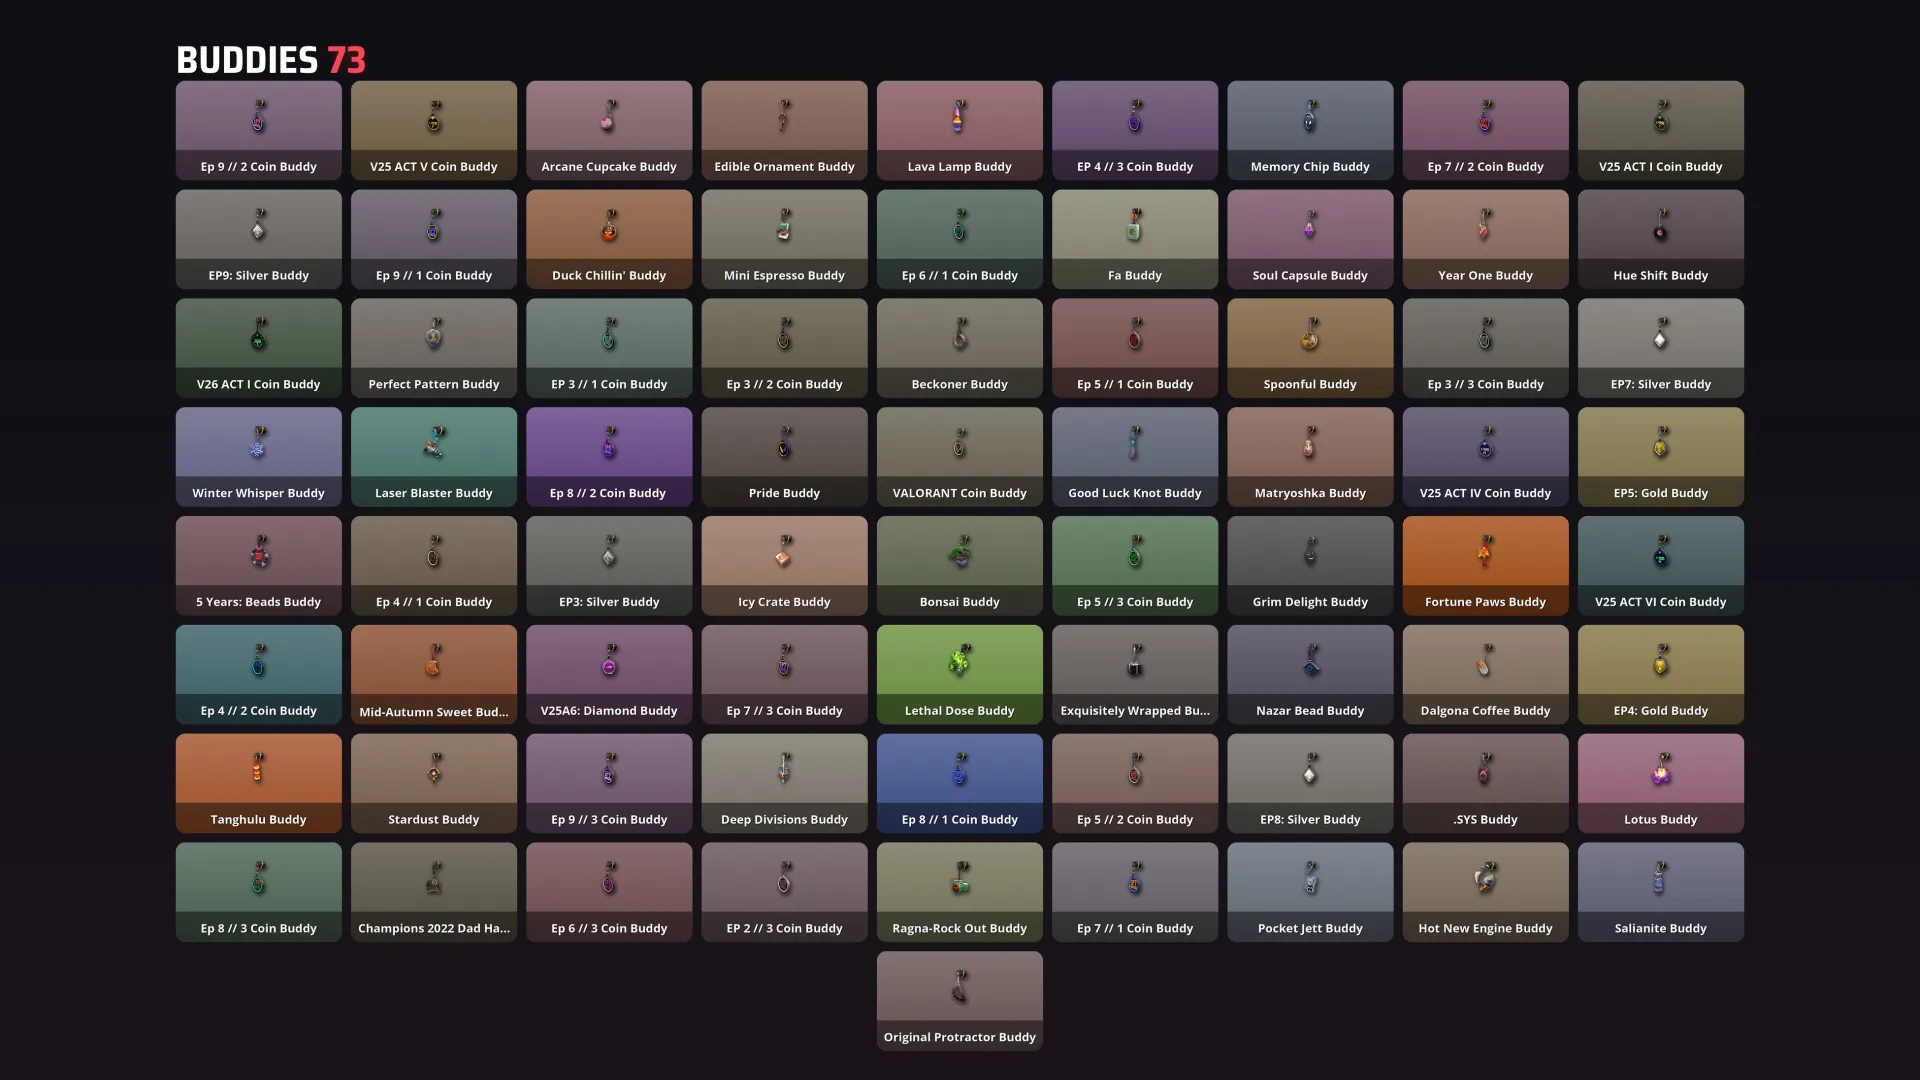Click the V25 ACT I Coin Buddy label
Image resolution: width=1920 pixels, height=1080 pixels.
tap(1661, 167)
